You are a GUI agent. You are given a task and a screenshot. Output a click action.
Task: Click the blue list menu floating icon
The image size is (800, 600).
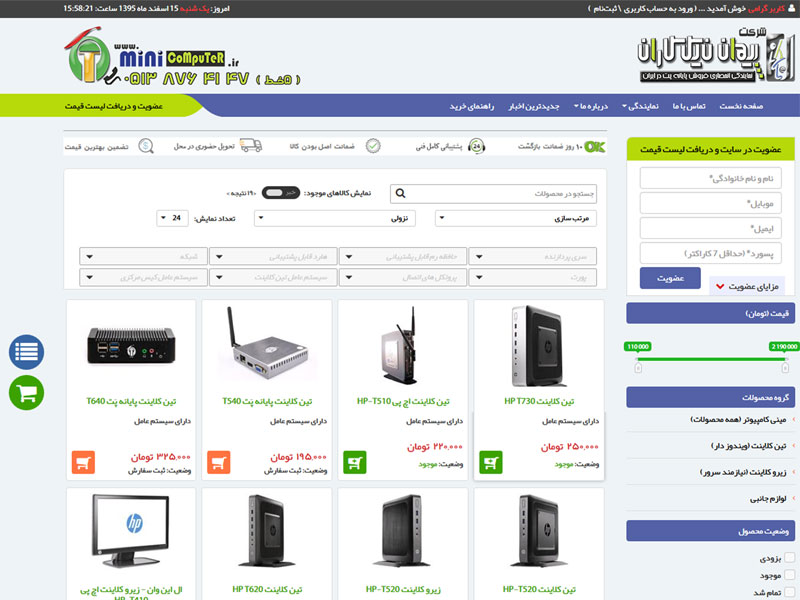(27, 352)
